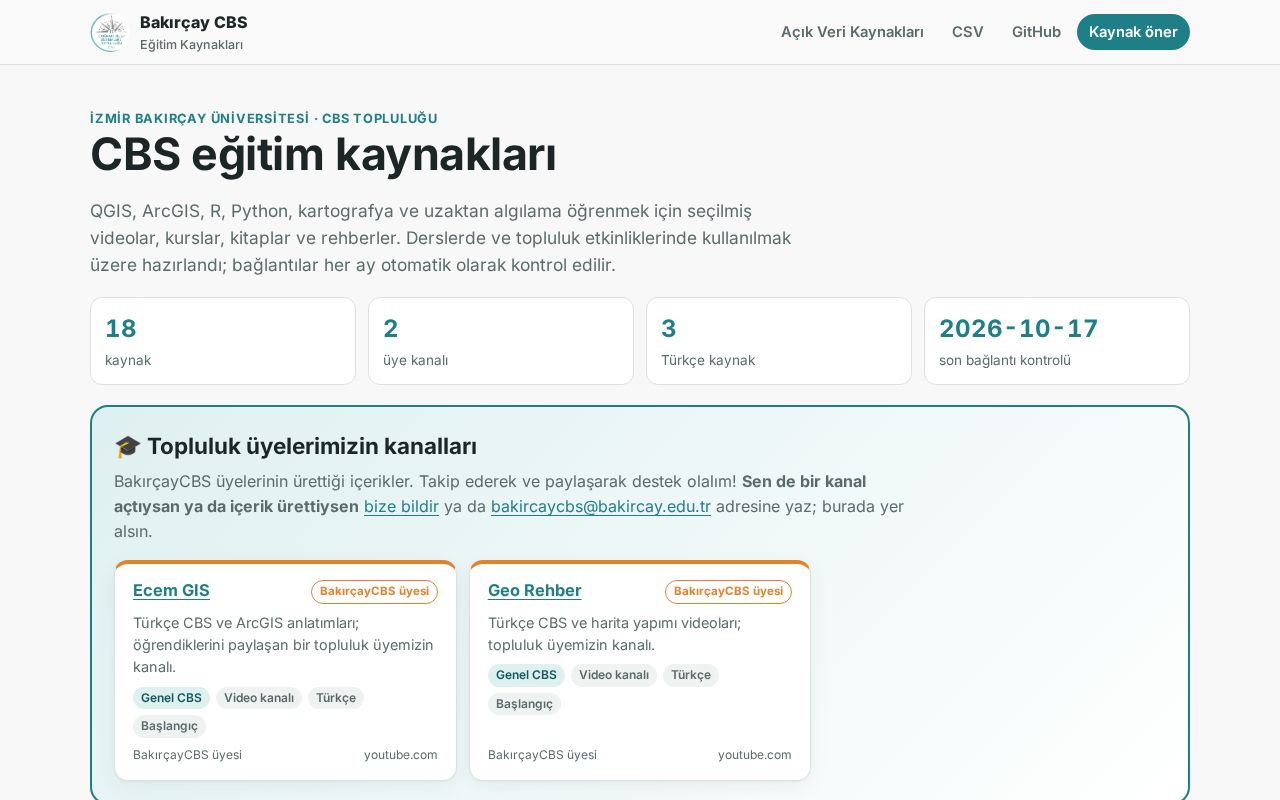Select Türkçe tag on Geo Rehber card

click(x=691, y=675)
